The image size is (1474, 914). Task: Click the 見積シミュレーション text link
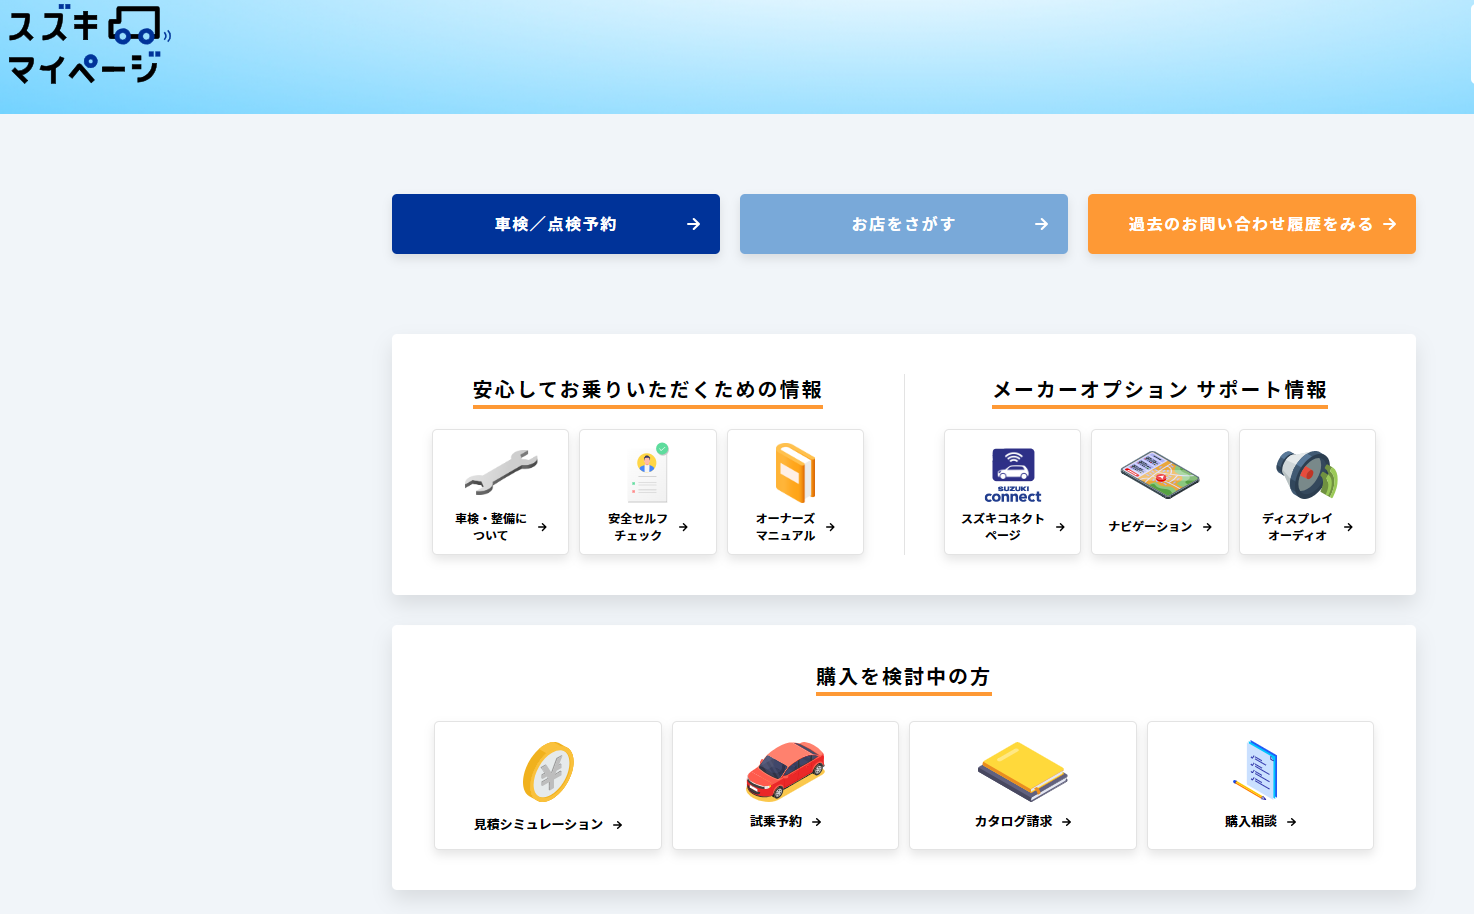tap(538, 825)
